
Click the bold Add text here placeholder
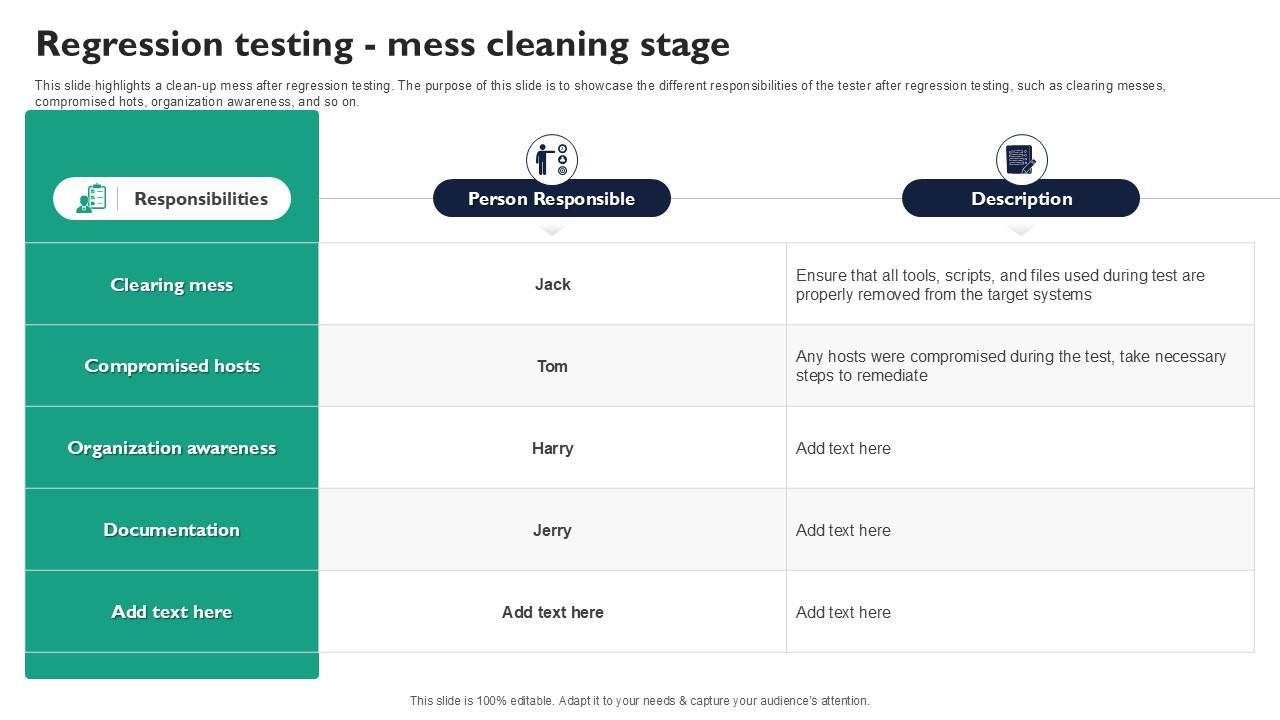coord(552,612)
